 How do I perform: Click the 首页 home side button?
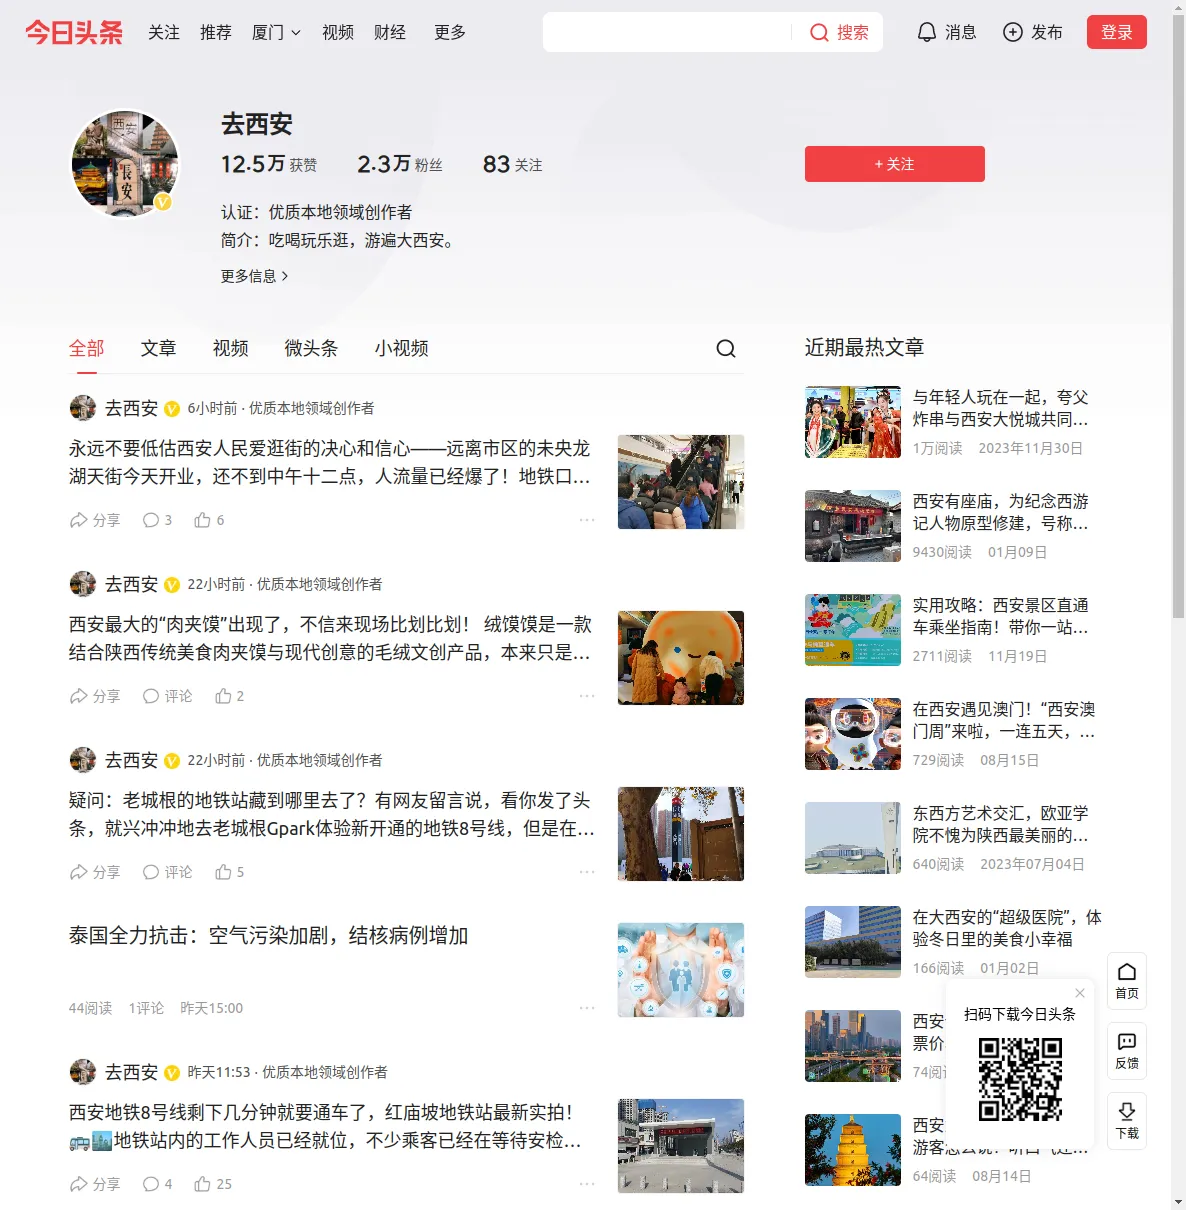point(1127,981)
